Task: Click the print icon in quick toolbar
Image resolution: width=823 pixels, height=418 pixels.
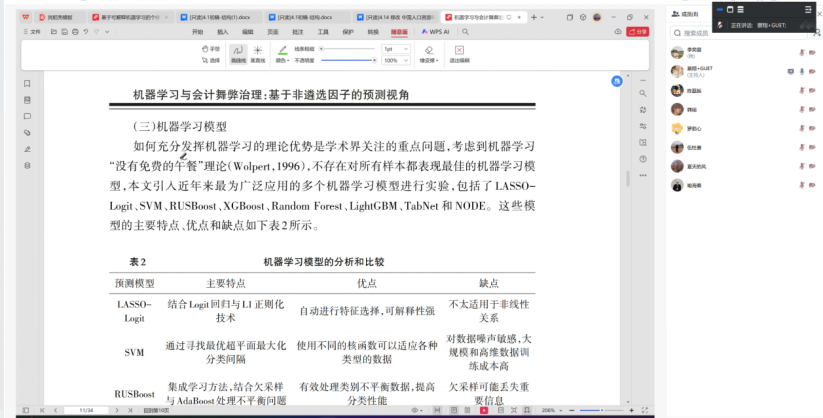Action: (x=75, y=32)
